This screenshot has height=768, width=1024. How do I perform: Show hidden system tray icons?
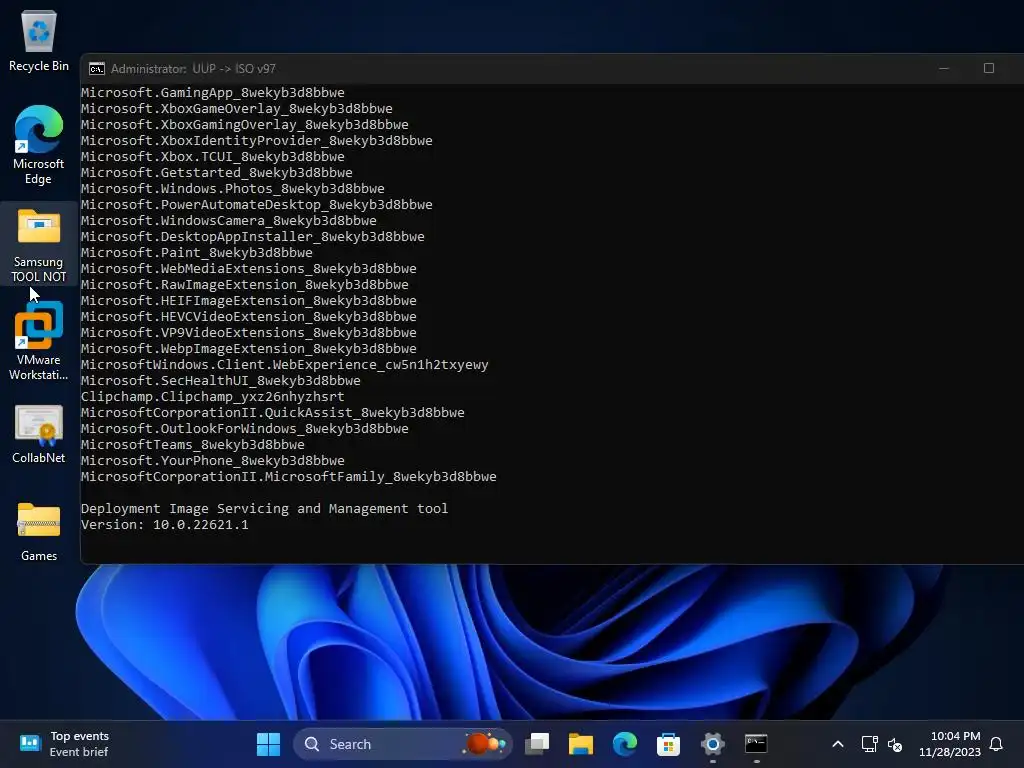838,744
